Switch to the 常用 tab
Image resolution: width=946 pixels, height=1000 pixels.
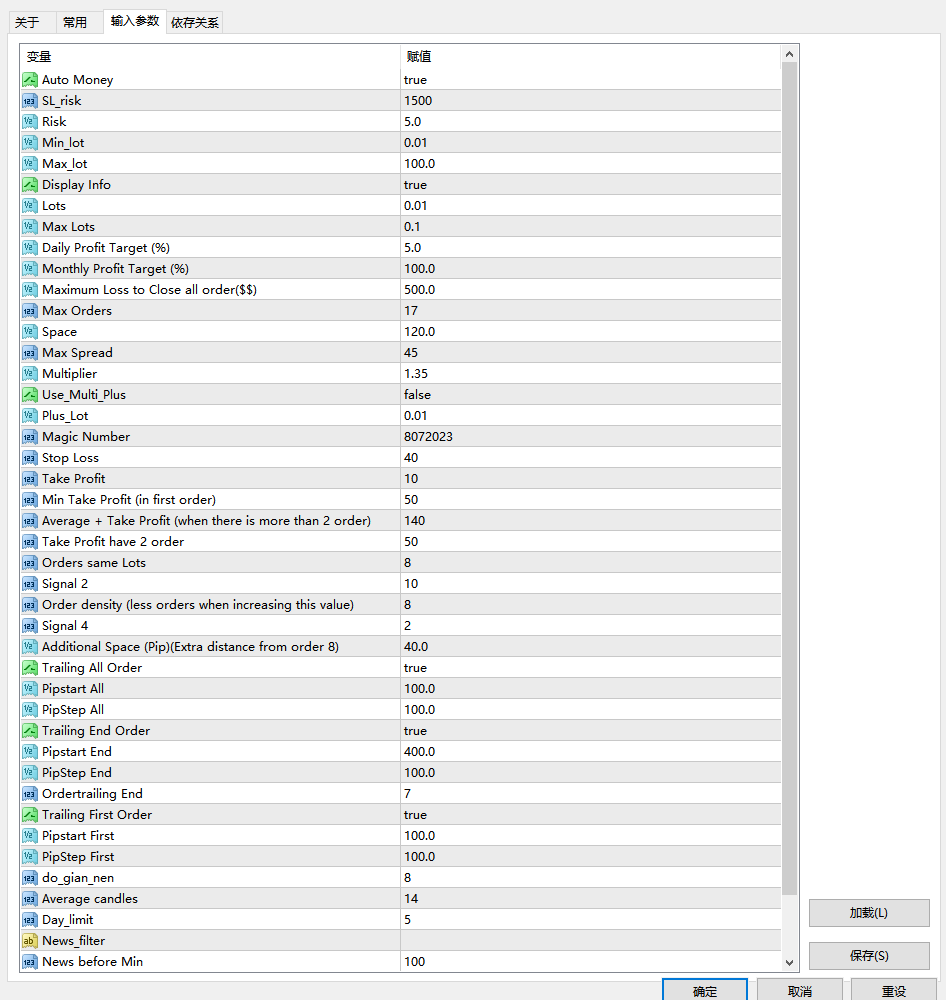(x=75, y=22)
